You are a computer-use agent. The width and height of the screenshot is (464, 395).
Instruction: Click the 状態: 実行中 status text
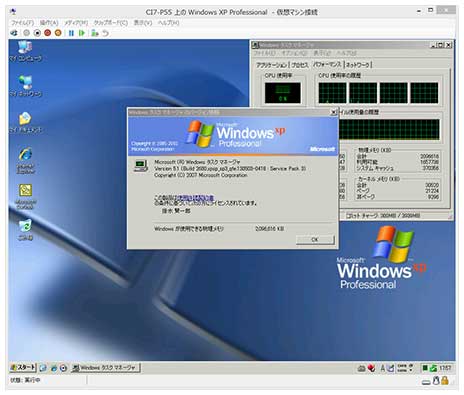point(25,380)
